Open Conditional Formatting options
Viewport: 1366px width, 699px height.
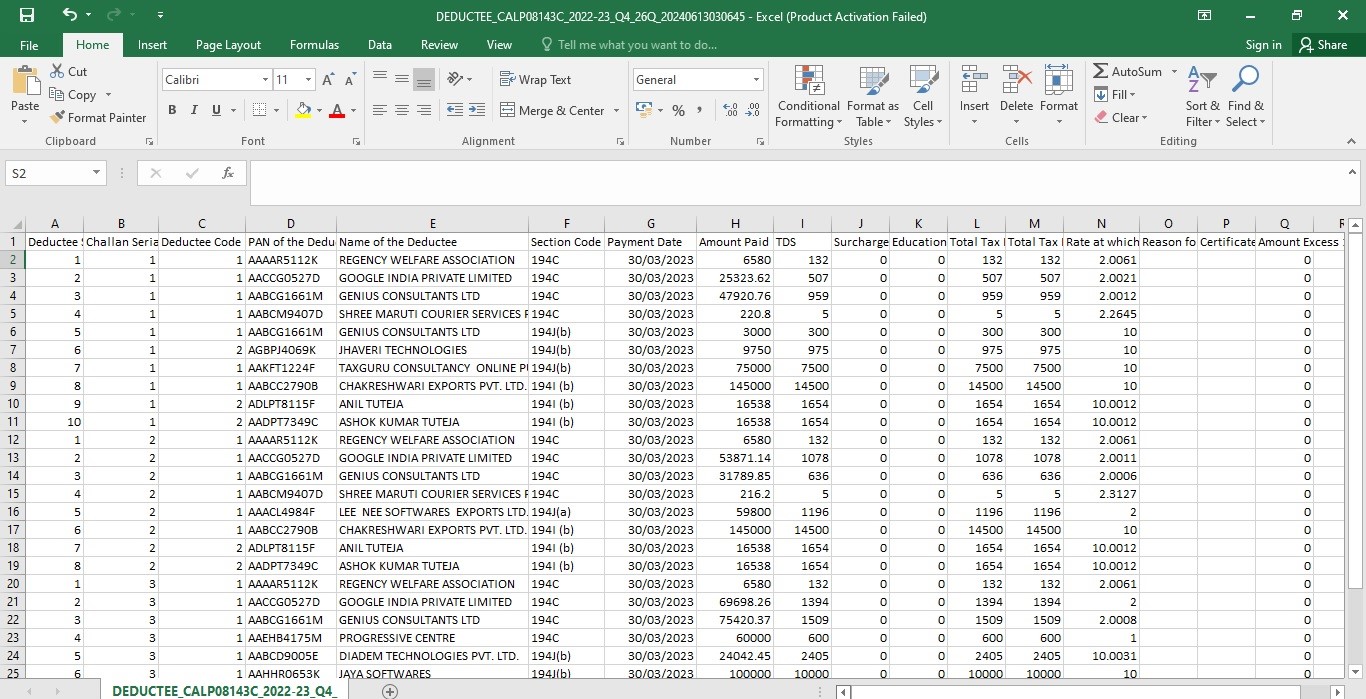[808, 97]
